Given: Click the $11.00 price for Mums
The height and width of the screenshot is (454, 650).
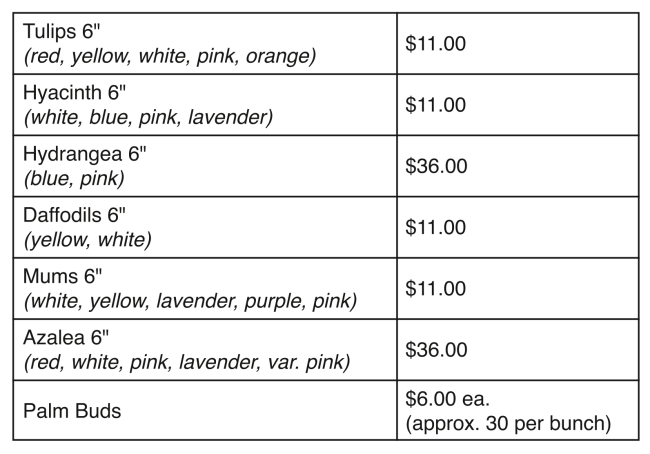Looking at the screenshot, I should (x=435, y=289).
